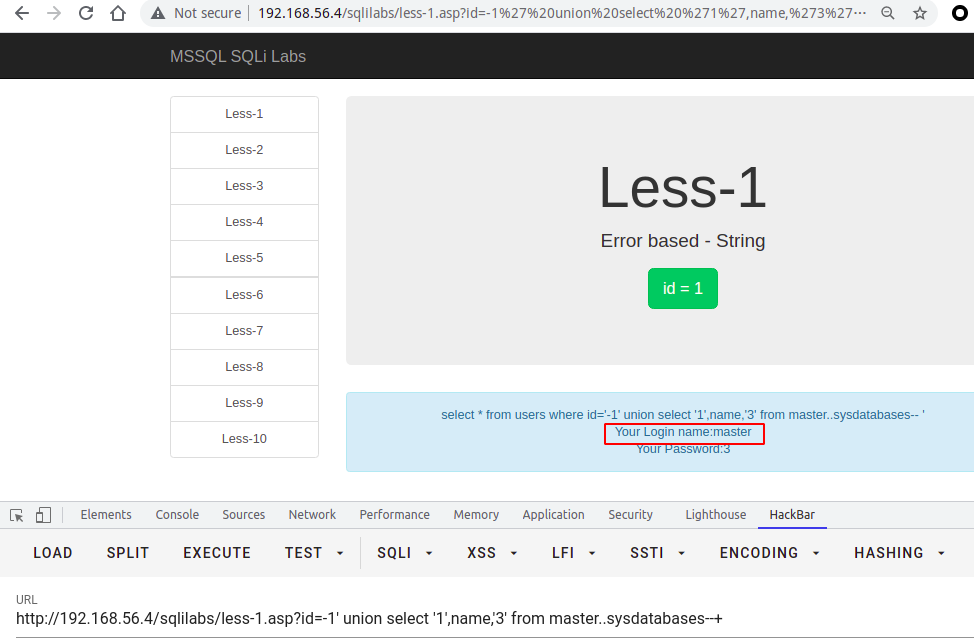The height and width of the screenshot is (640, 974).
Task: Switch to the Application tab
Action: 553,515
